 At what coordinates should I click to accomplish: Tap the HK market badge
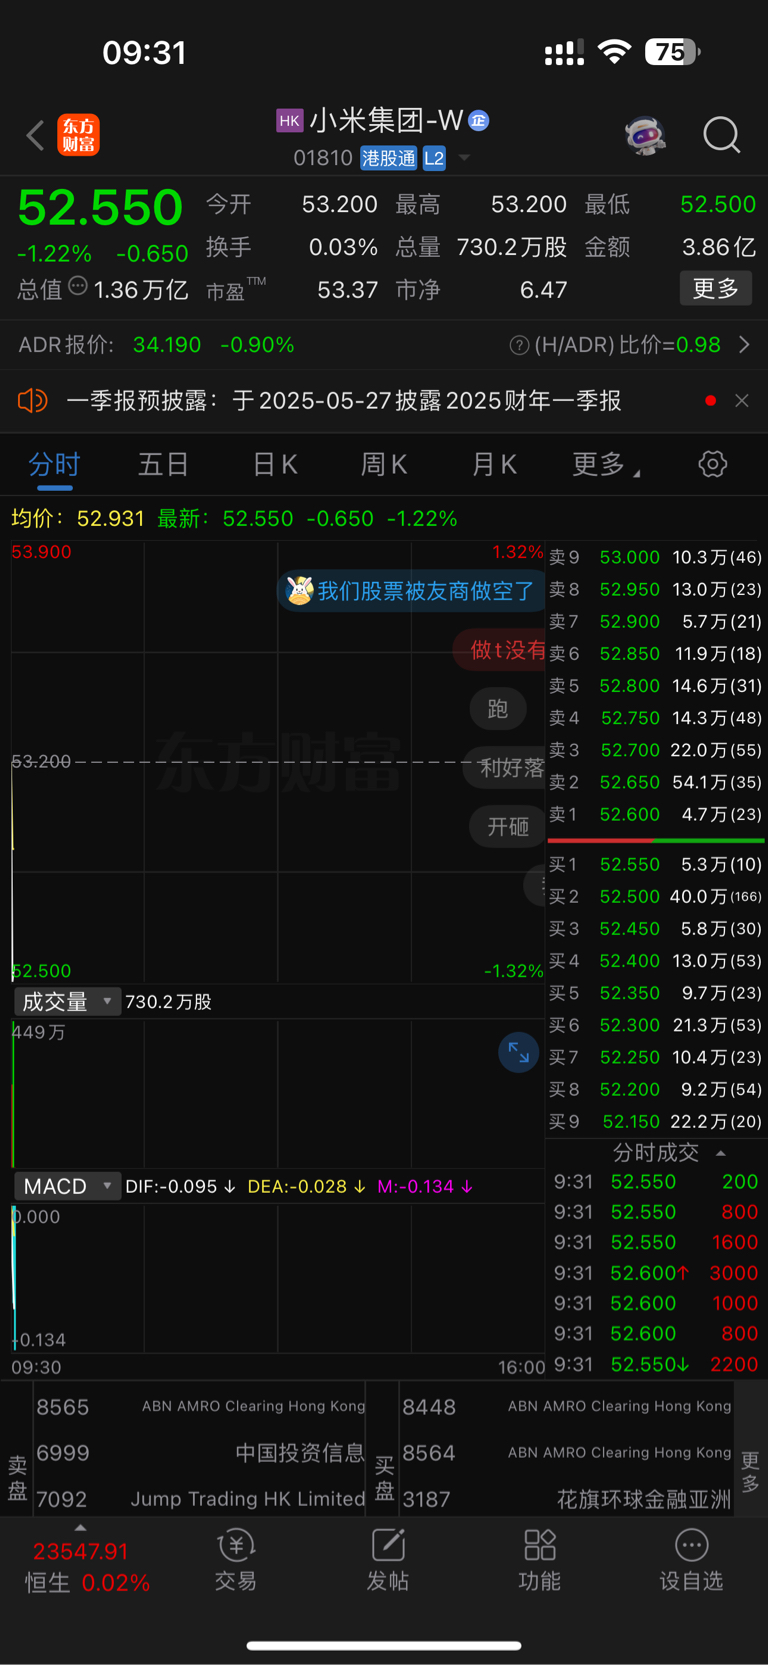click(289, 121)
